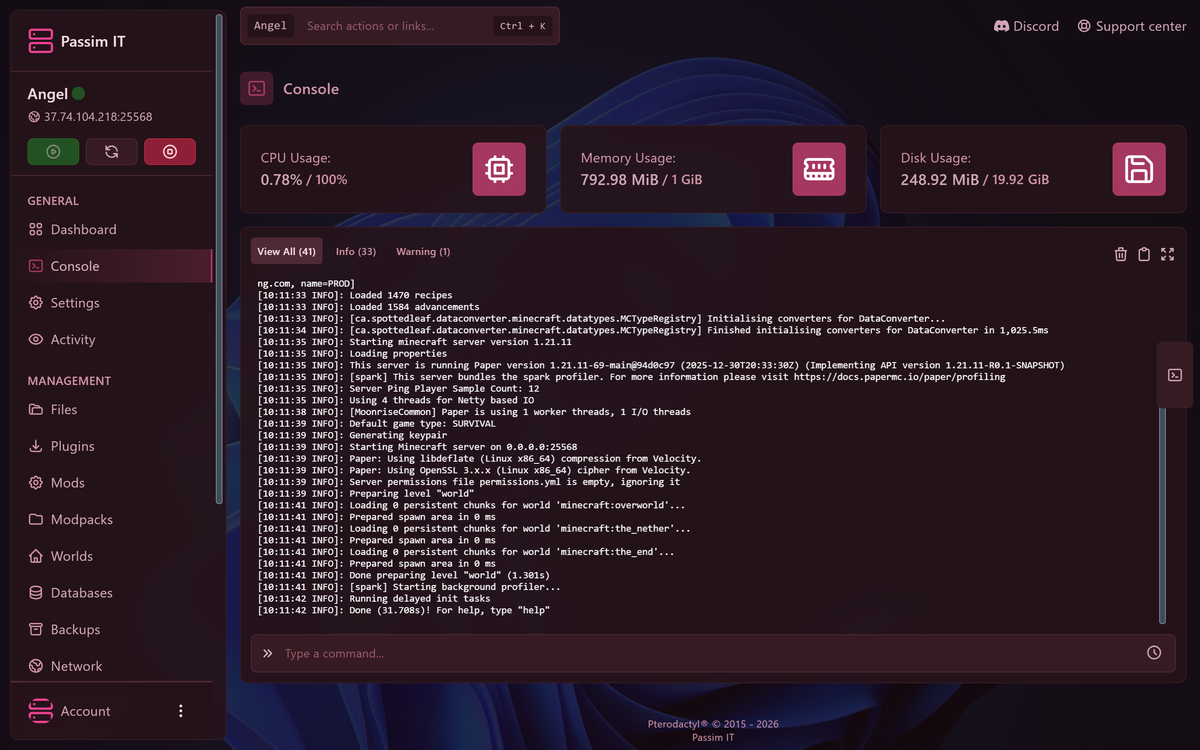The height and width of the screenshot is (750, 1200).
Task: Click the Disk save icon
Action: coord(1139,169)
